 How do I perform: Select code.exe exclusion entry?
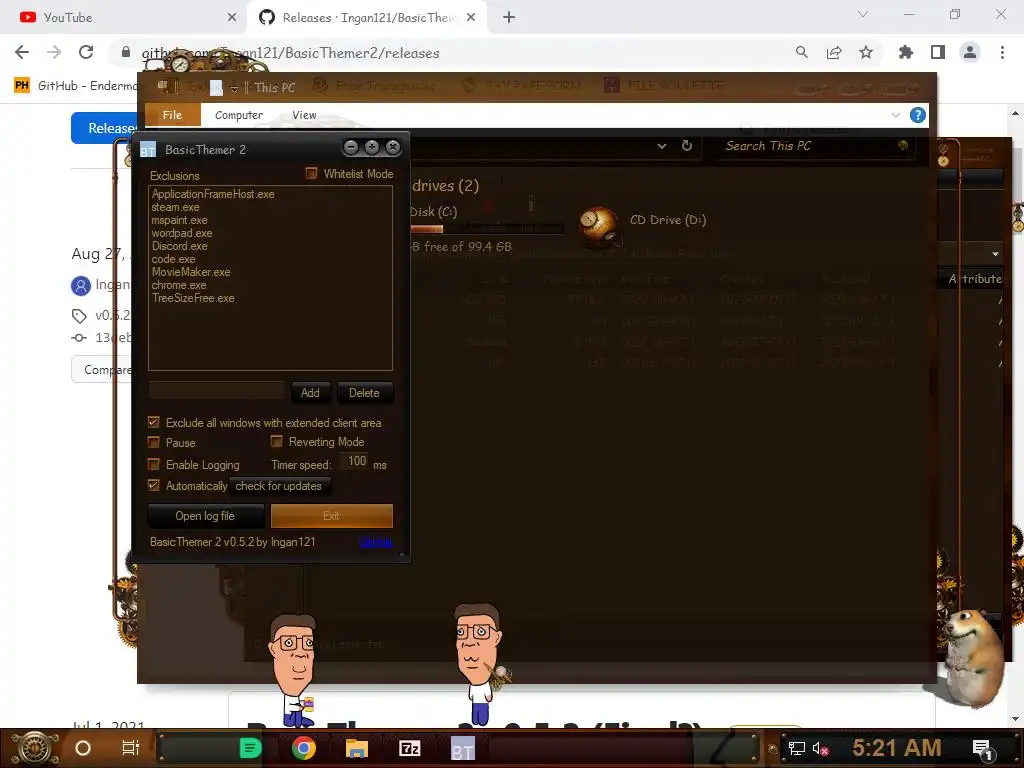[x=173, y=259]
